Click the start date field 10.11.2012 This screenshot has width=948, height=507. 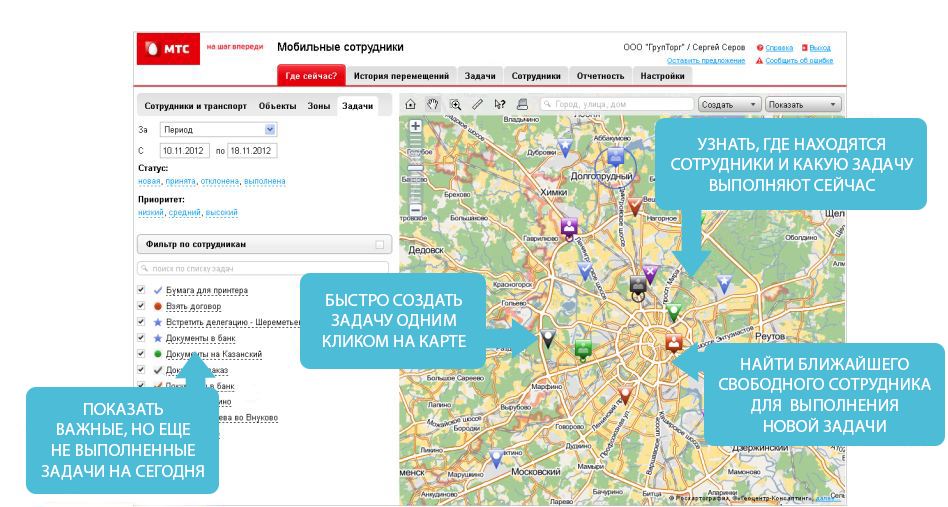point(184,150)
